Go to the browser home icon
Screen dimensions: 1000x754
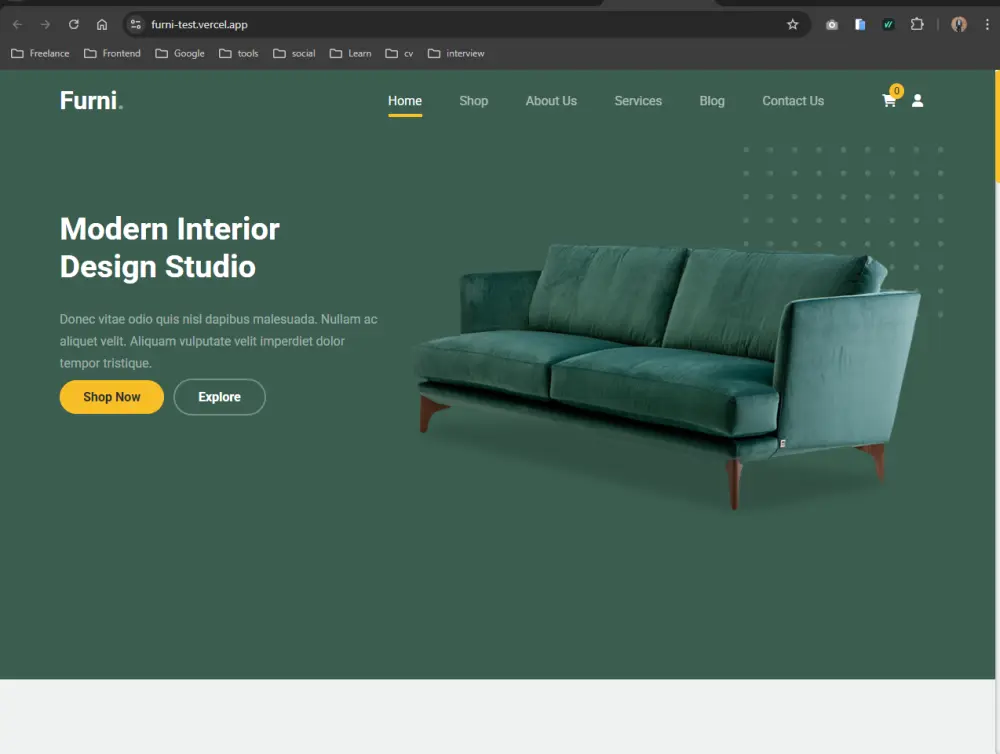click(x=102, y=24)
